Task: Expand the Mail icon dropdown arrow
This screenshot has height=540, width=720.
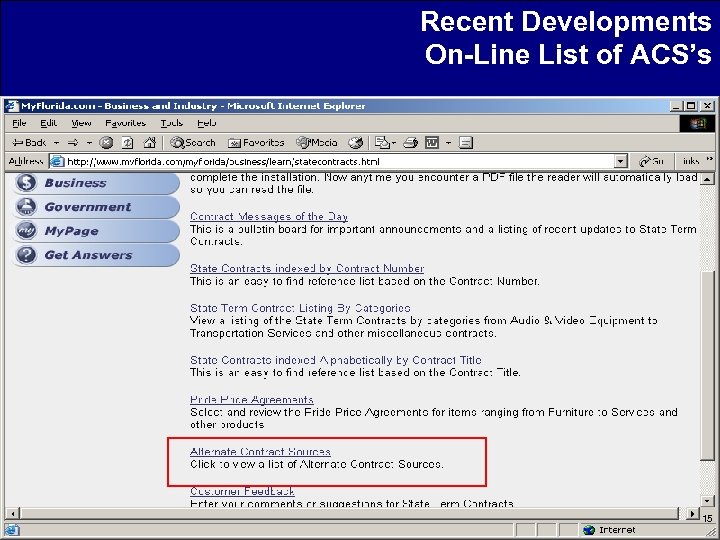Action: (394, 143)
